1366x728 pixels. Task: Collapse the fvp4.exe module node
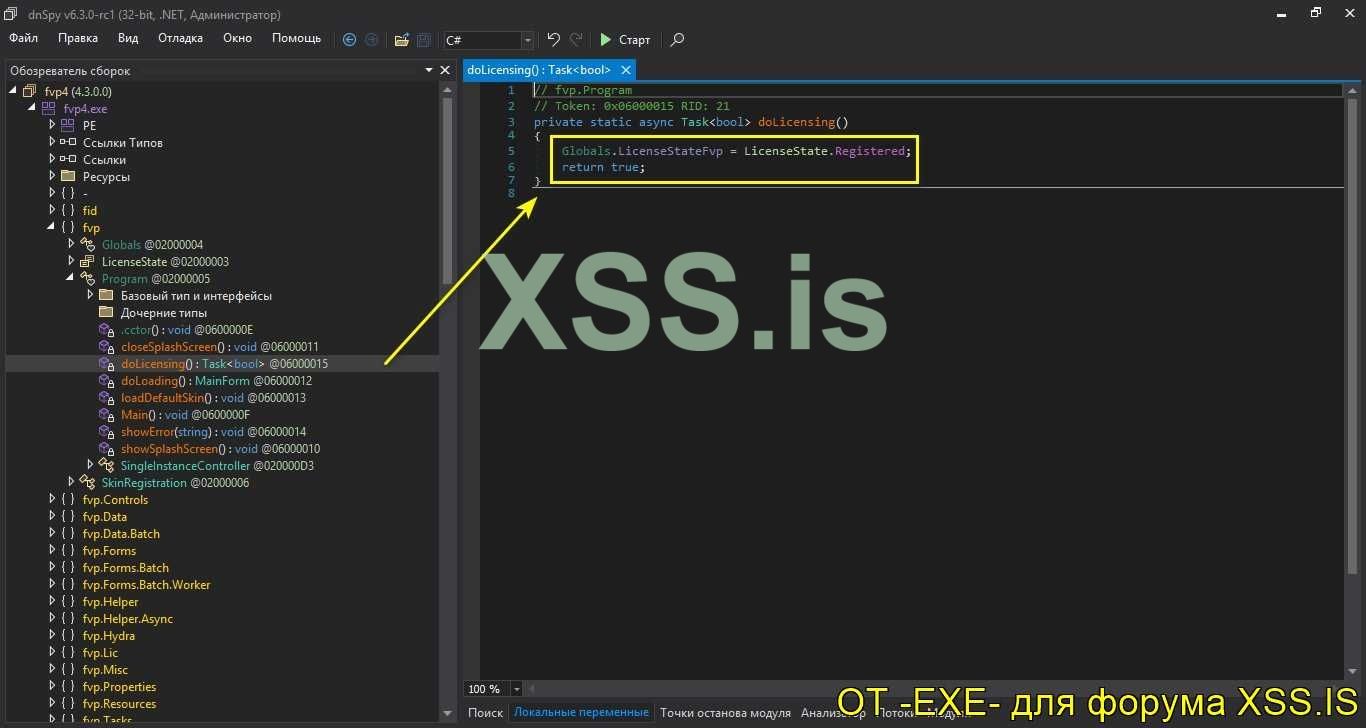click(32, 108)
